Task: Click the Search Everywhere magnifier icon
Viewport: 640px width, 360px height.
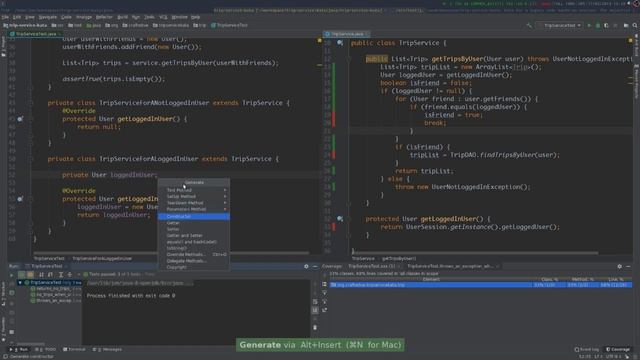Action: click(635, 25)
